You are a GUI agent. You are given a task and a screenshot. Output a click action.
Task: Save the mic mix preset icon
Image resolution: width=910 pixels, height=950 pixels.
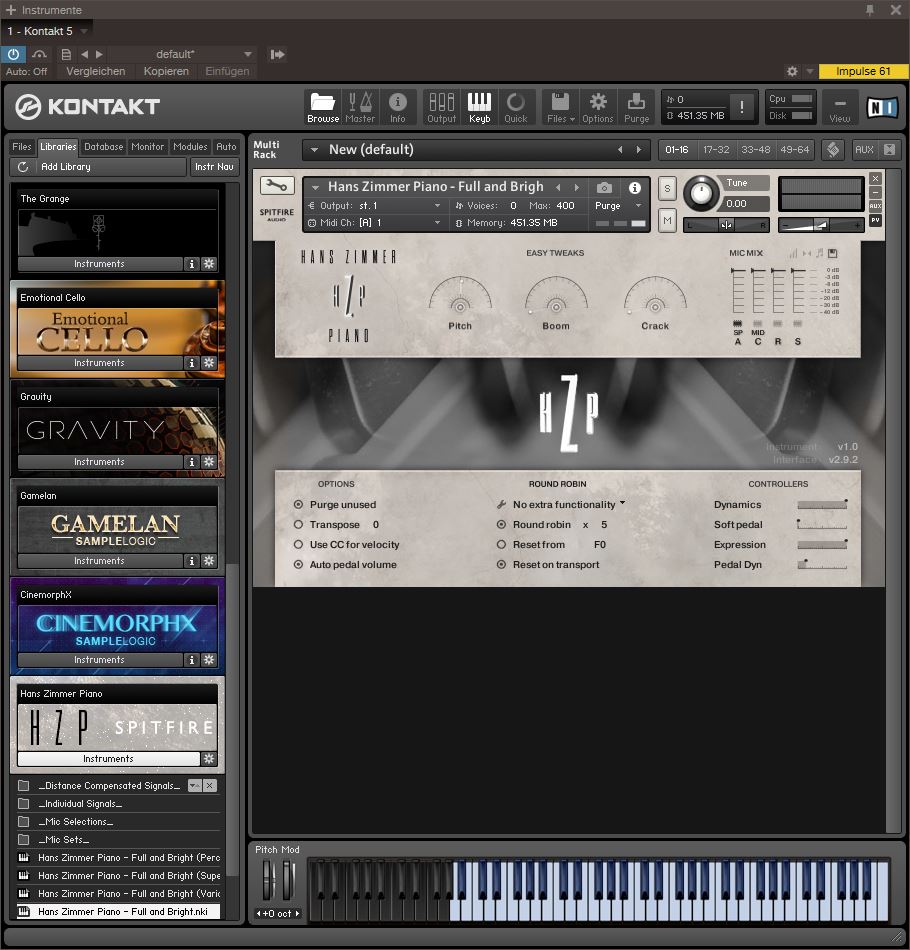[x=832, y=253]
